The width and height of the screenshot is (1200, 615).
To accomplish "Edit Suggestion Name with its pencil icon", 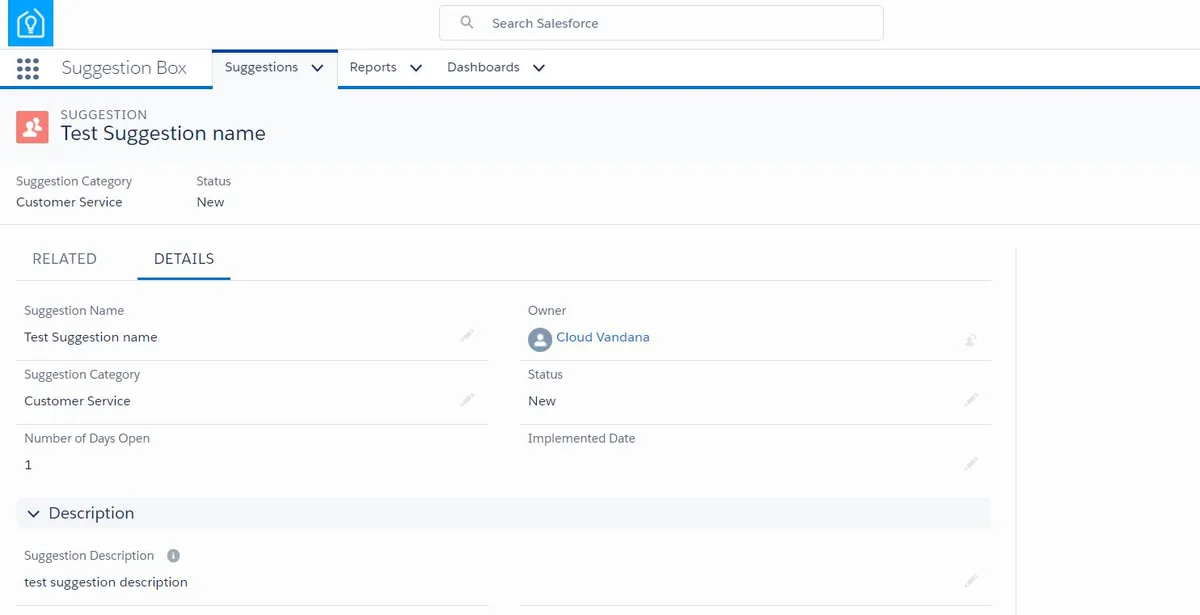I will pyautogui.click(x=467, y=337).
